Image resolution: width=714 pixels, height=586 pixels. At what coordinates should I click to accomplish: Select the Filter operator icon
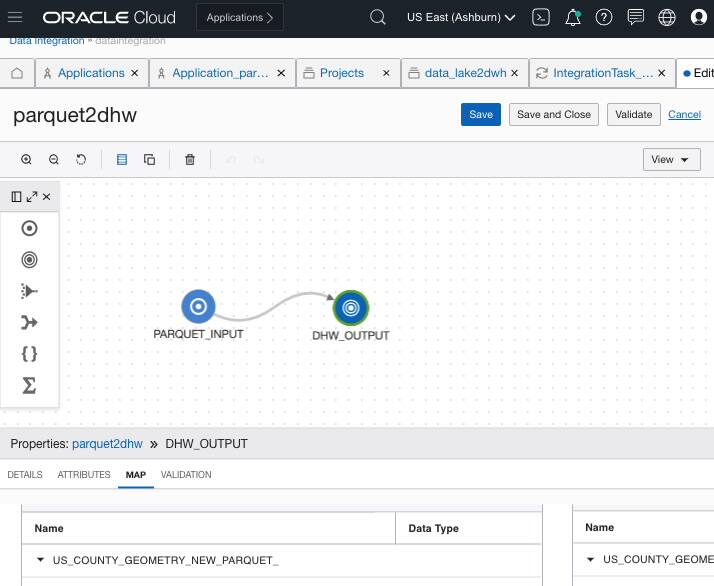[x=29, y=291]
